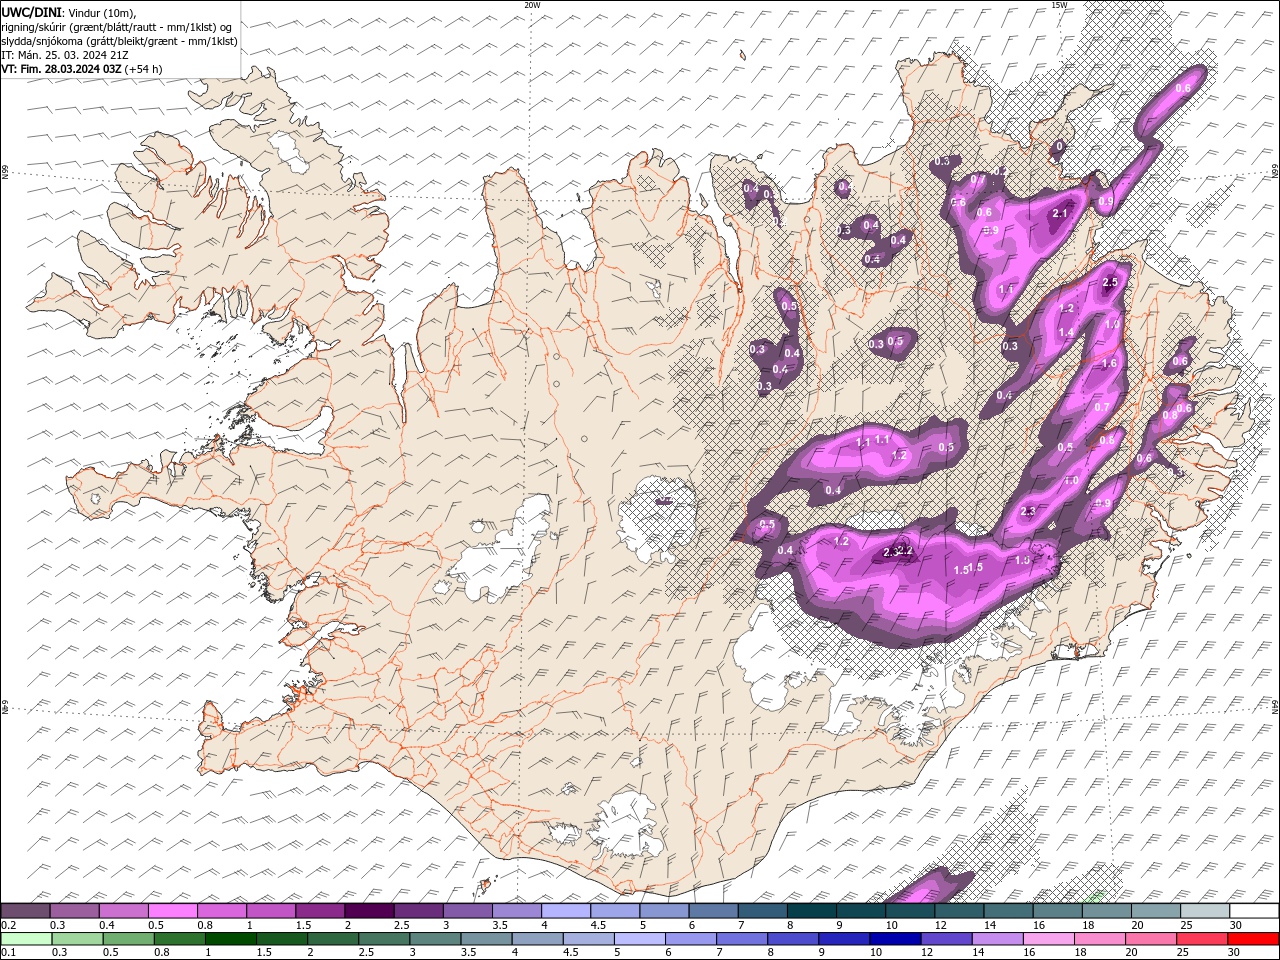Click the lower-row legend swatch starting at 4

point(536,939)
